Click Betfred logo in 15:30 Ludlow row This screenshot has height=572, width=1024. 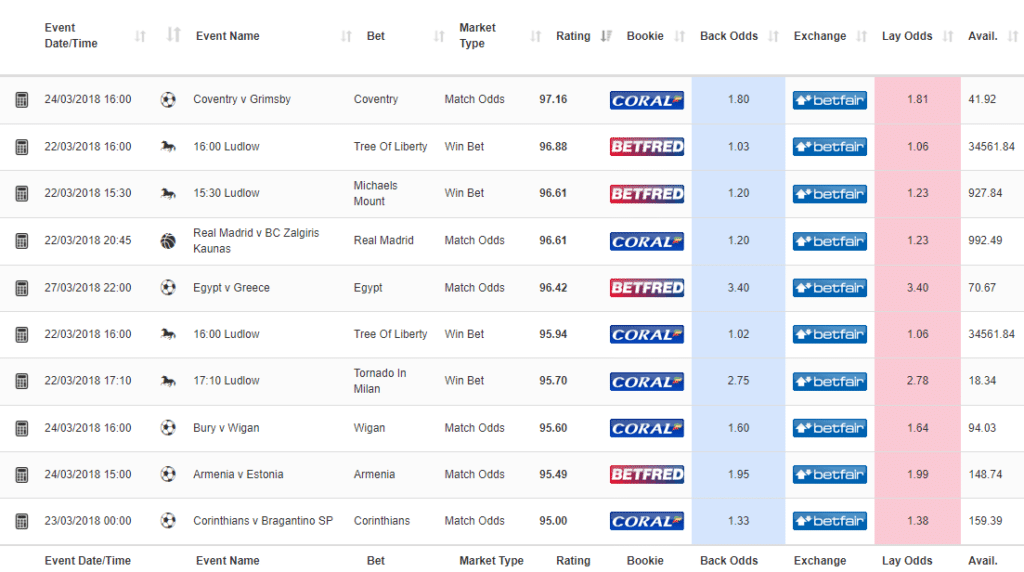pos(647,194)
